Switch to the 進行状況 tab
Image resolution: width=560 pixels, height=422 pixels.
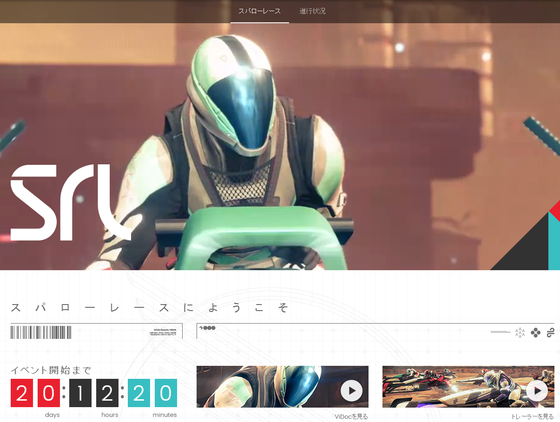(312, 11)
